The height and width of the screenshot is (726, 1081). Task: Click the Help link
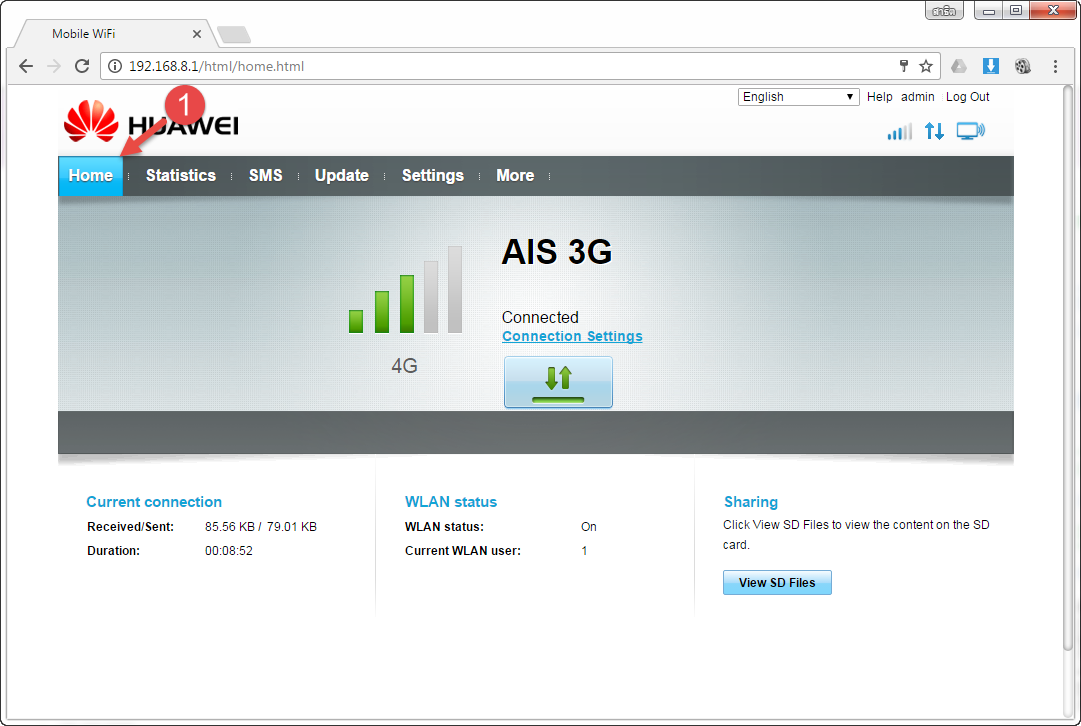[x=880, y=97]
